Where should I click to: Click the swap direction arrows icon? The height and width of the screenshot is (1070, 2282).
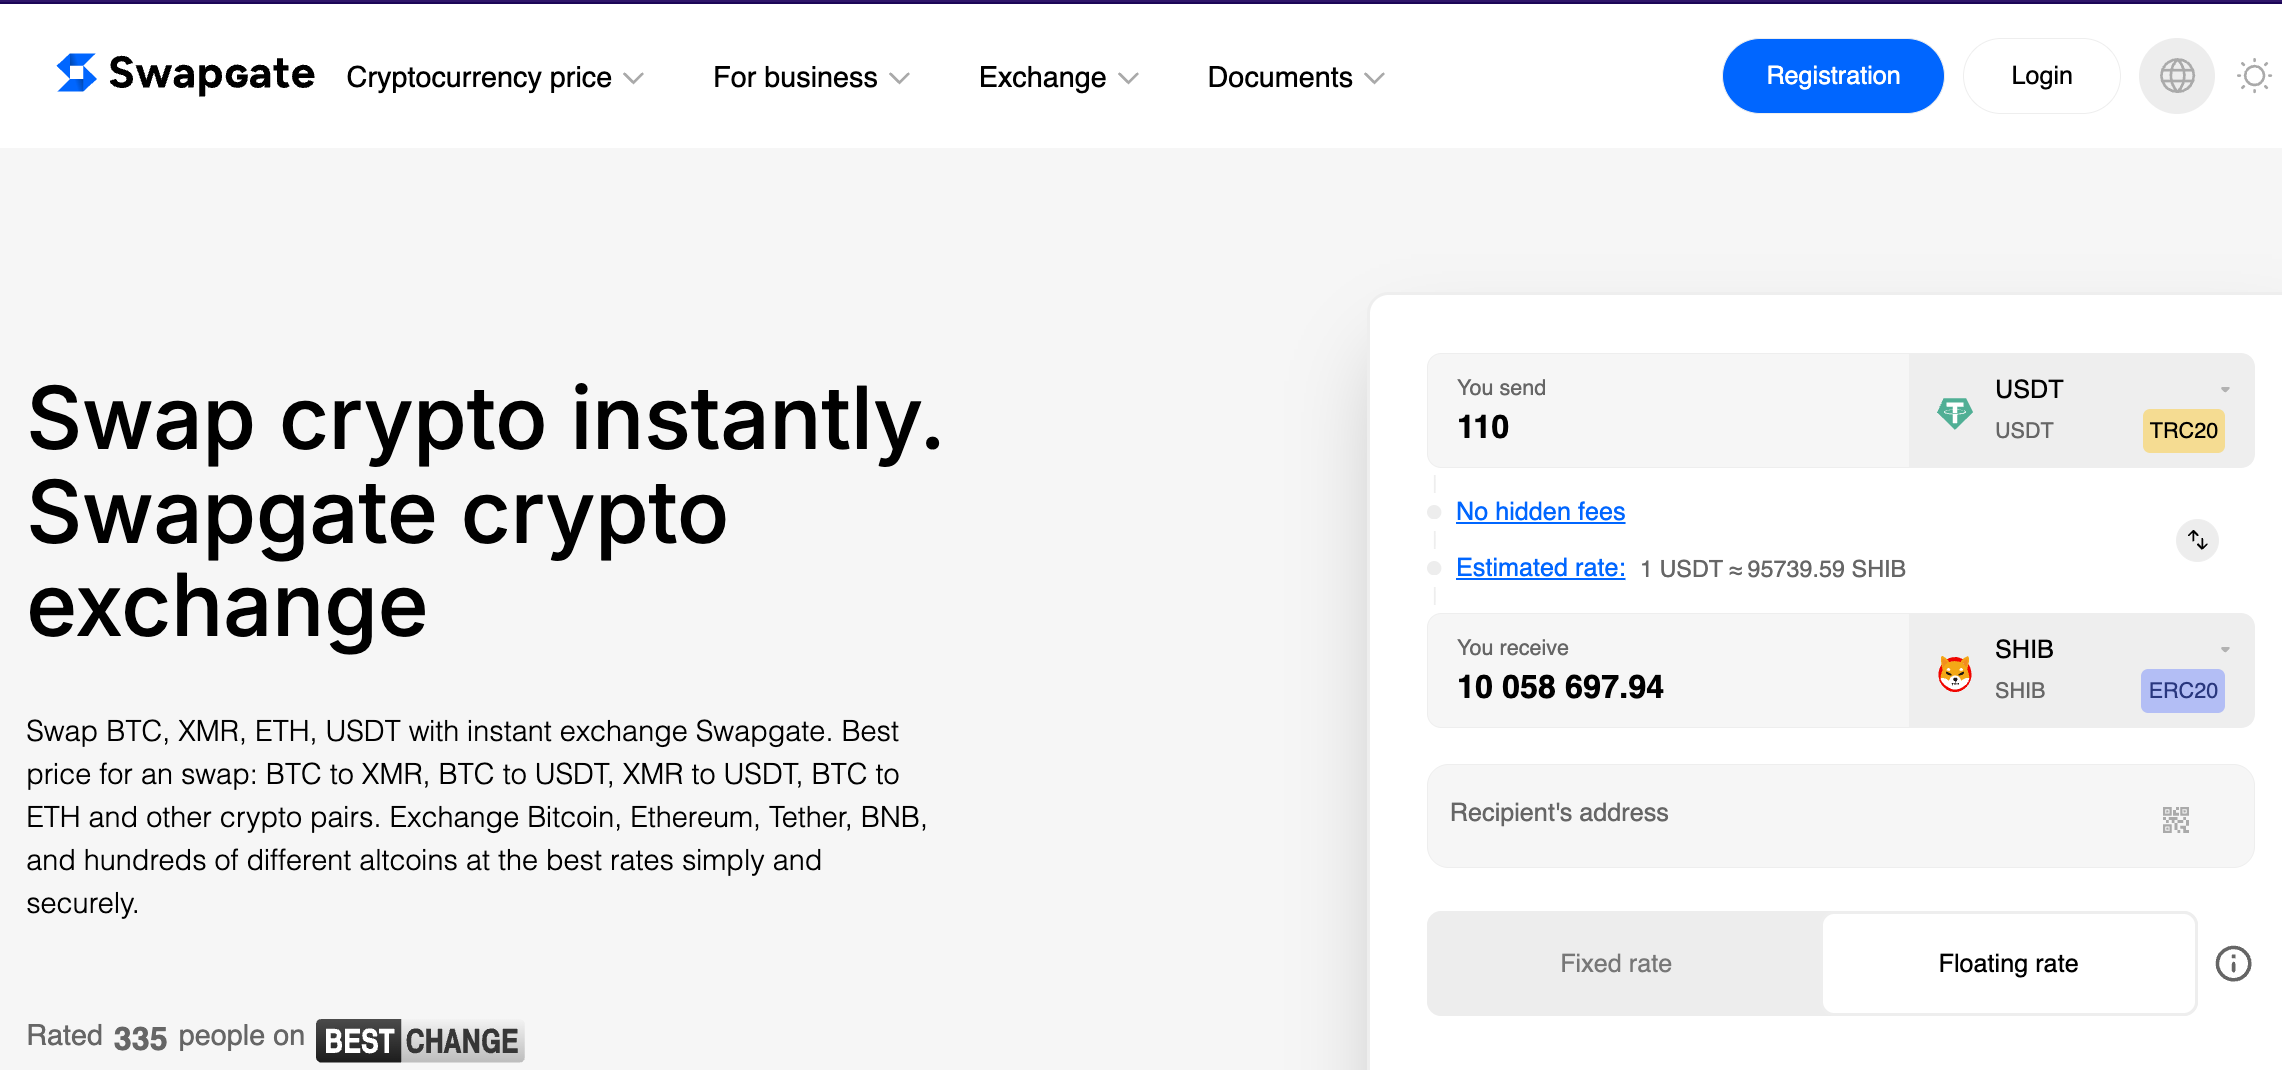click(2197, 540)
